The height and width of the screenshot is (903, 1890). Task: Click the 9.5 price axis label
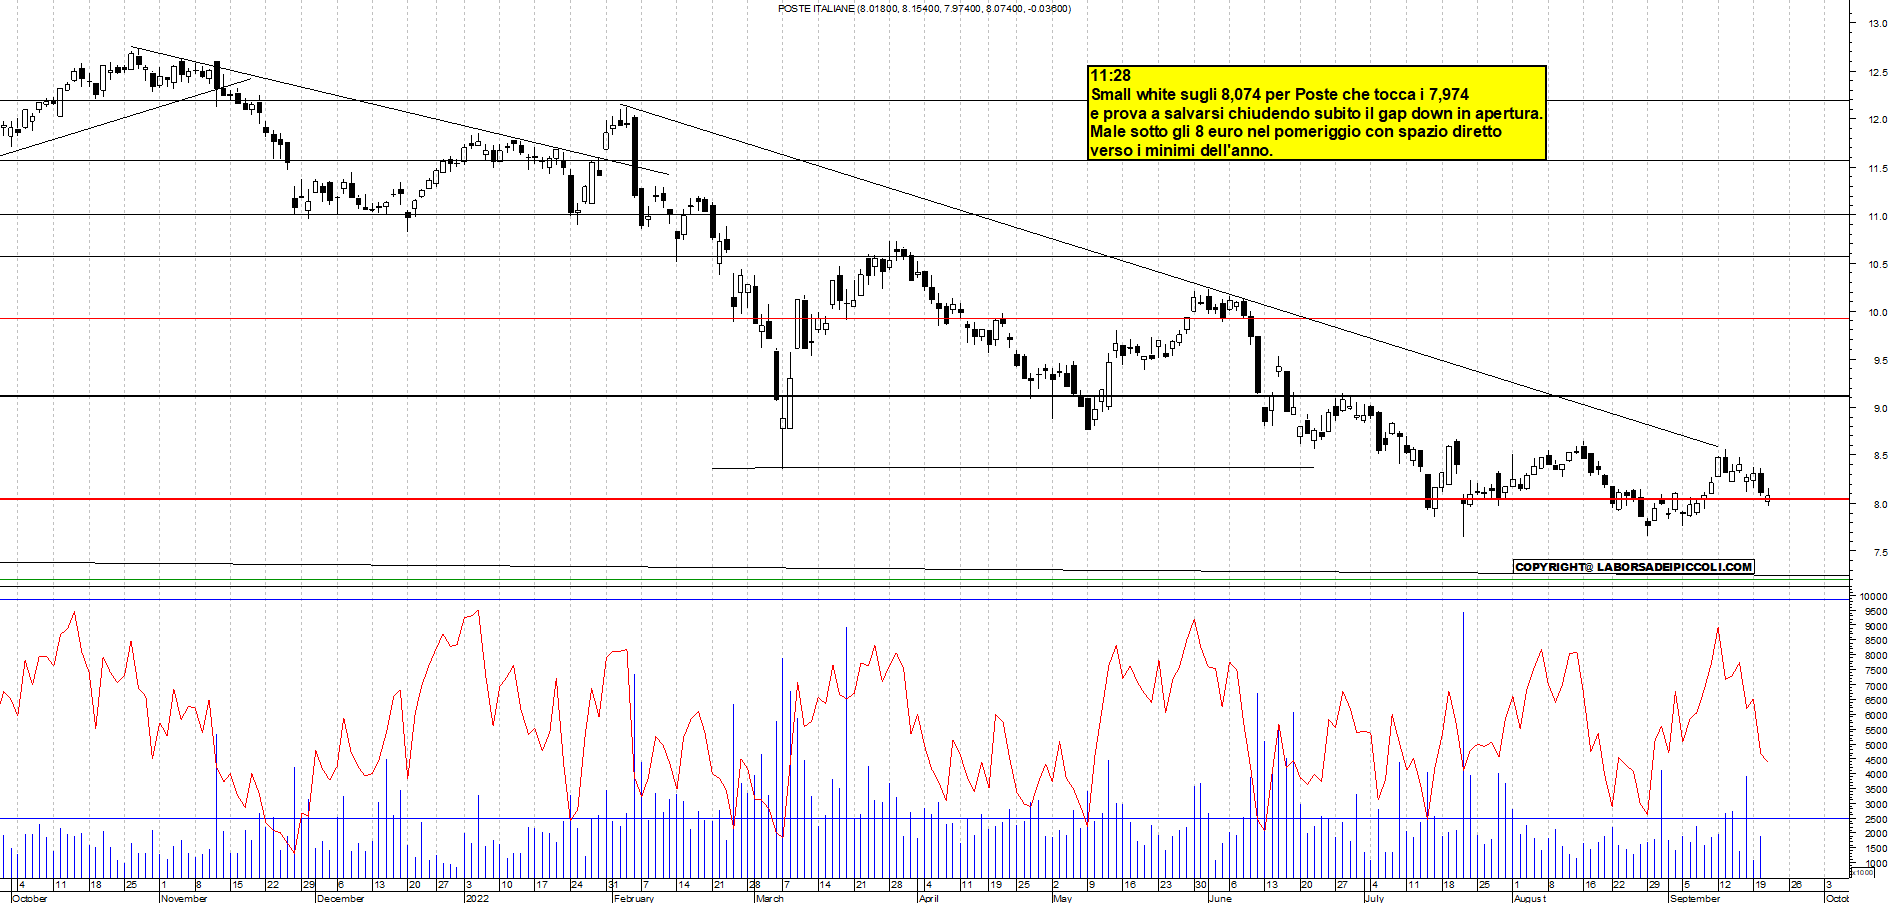pos(1880,361)
